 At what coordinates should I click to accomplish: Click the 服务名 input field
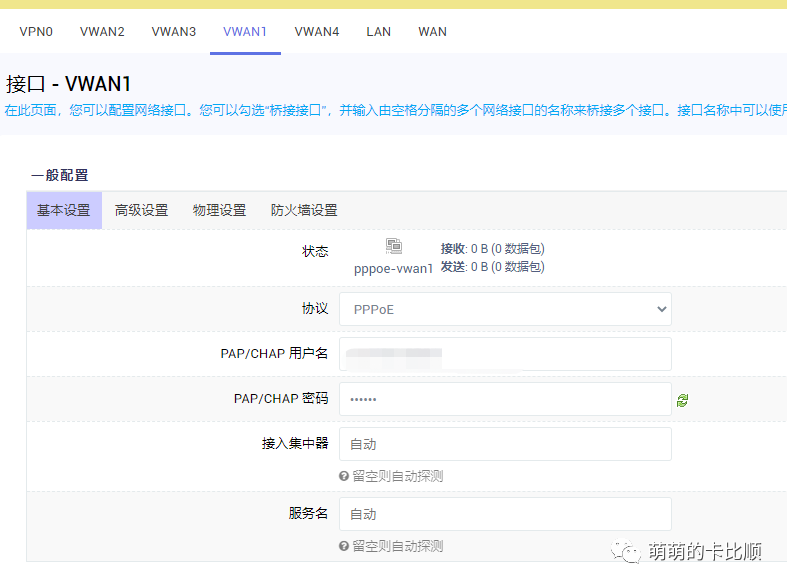click(505, 514)
